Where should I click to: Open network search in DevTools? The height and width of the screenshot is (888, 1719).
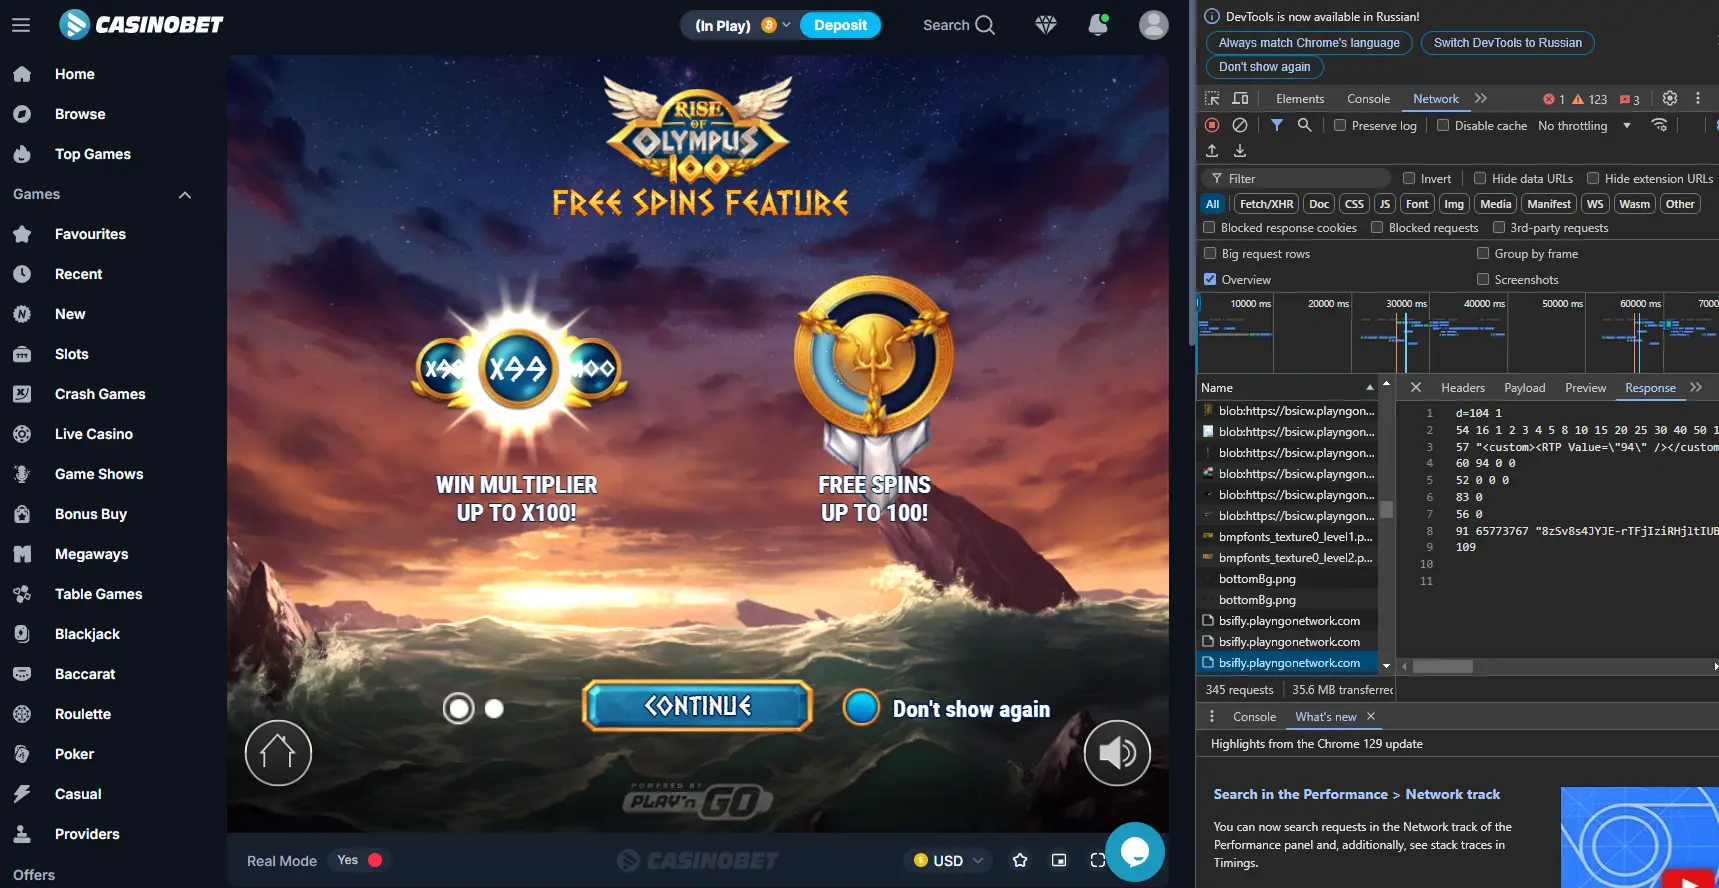[1305, 125]
